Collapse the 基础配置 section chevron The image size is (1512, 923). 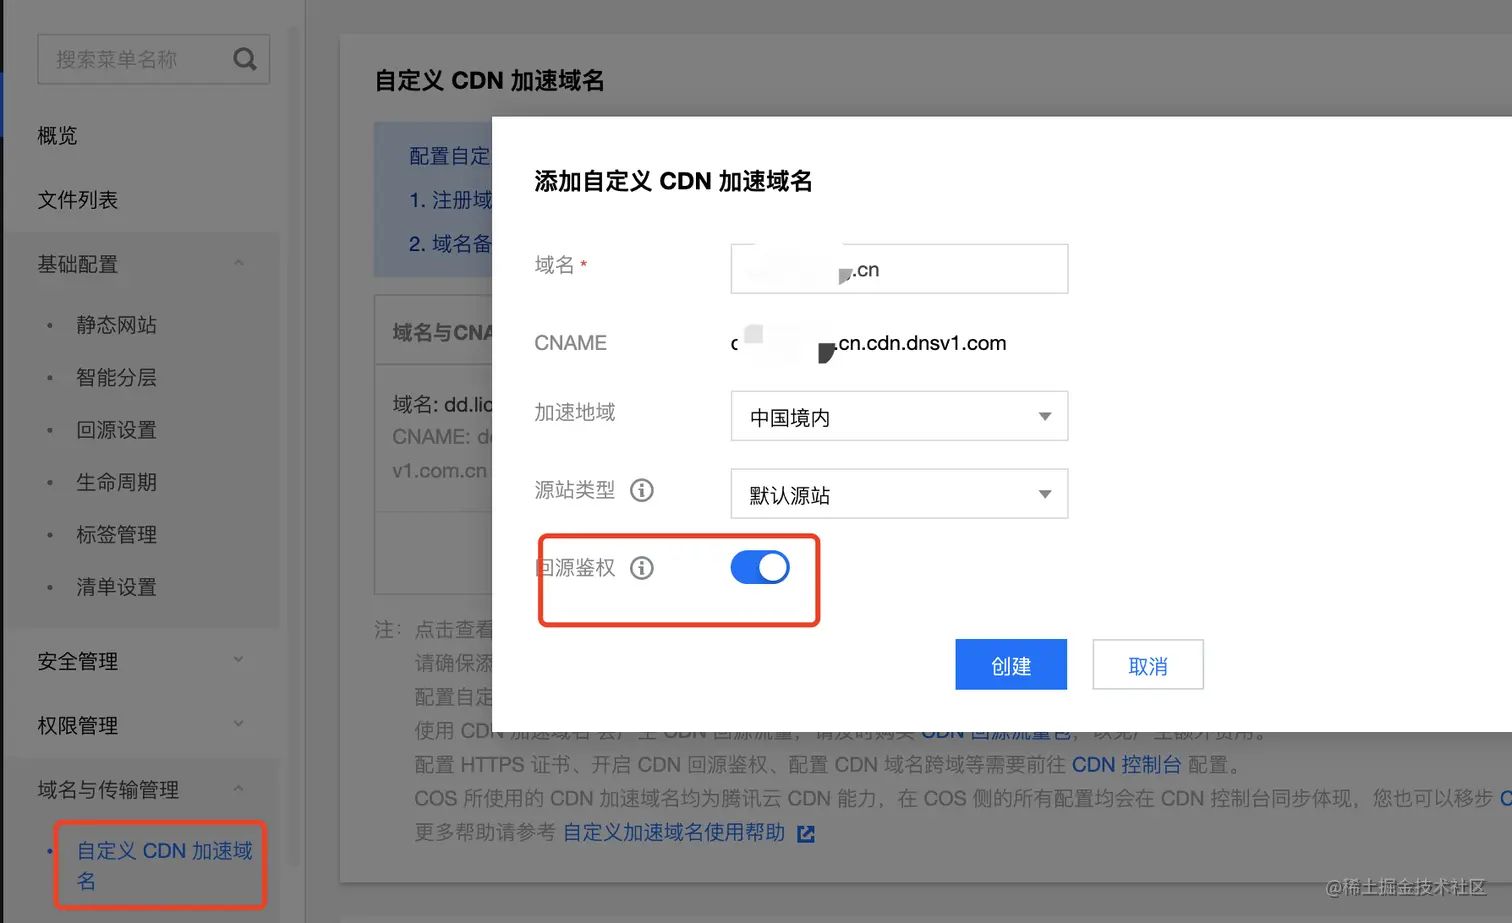[x=239, y=263]
